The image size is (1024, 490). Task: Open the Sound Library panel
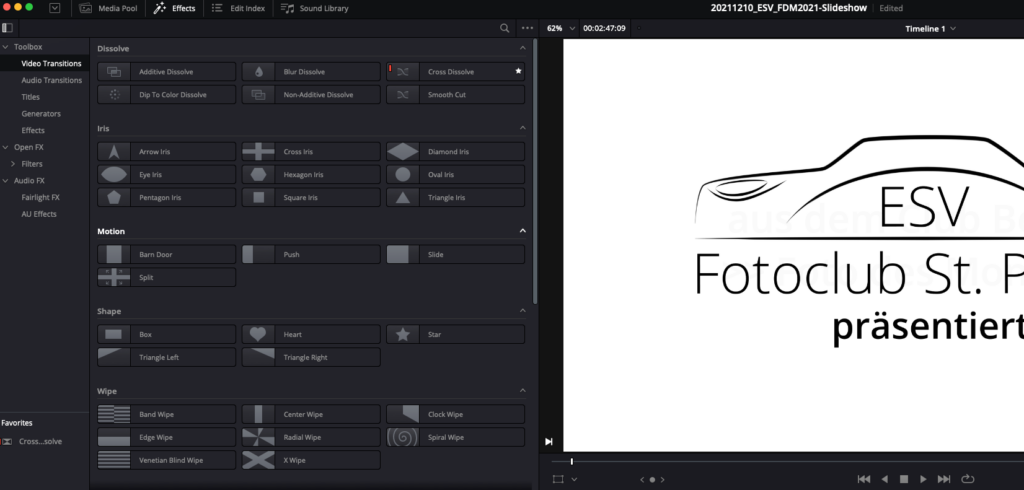click(x=315, y=8)
